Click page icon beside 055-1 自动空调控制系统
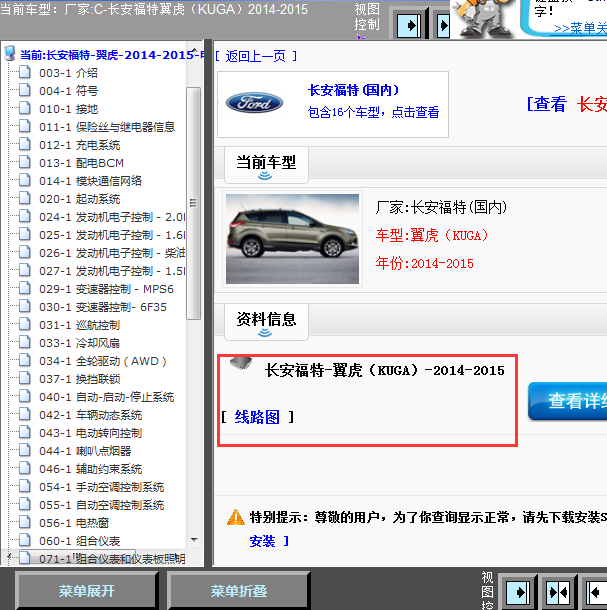Viewport: 607px width, 610px height. [25, 505]
